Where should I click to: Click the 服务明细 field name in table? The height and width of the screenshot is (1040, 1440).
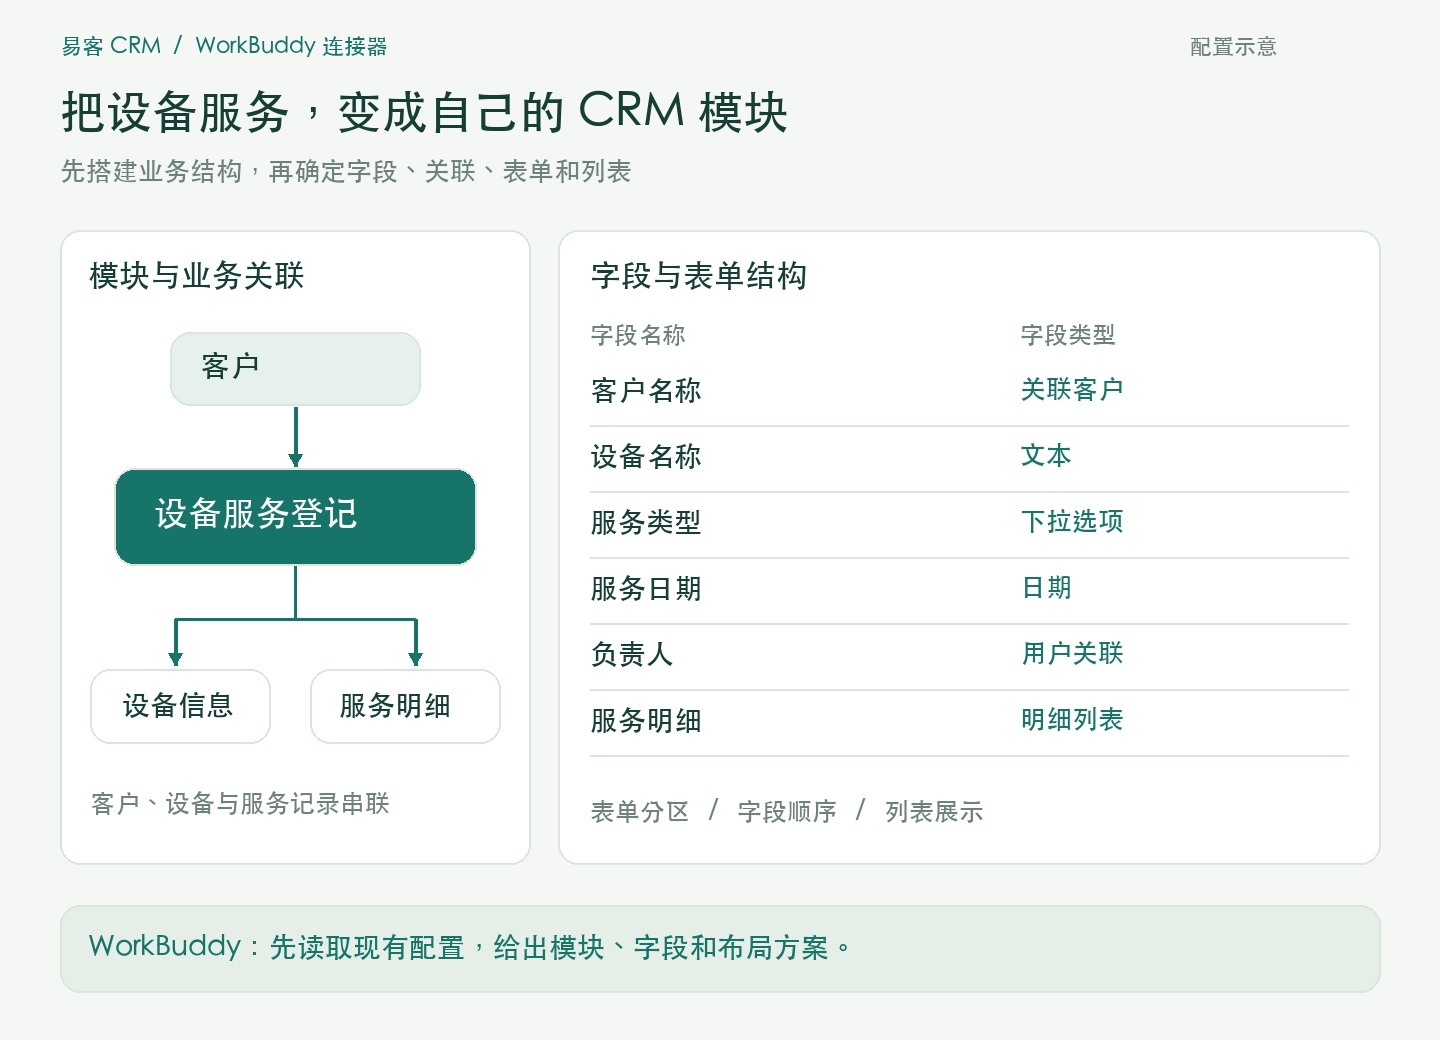coord(646,721)
